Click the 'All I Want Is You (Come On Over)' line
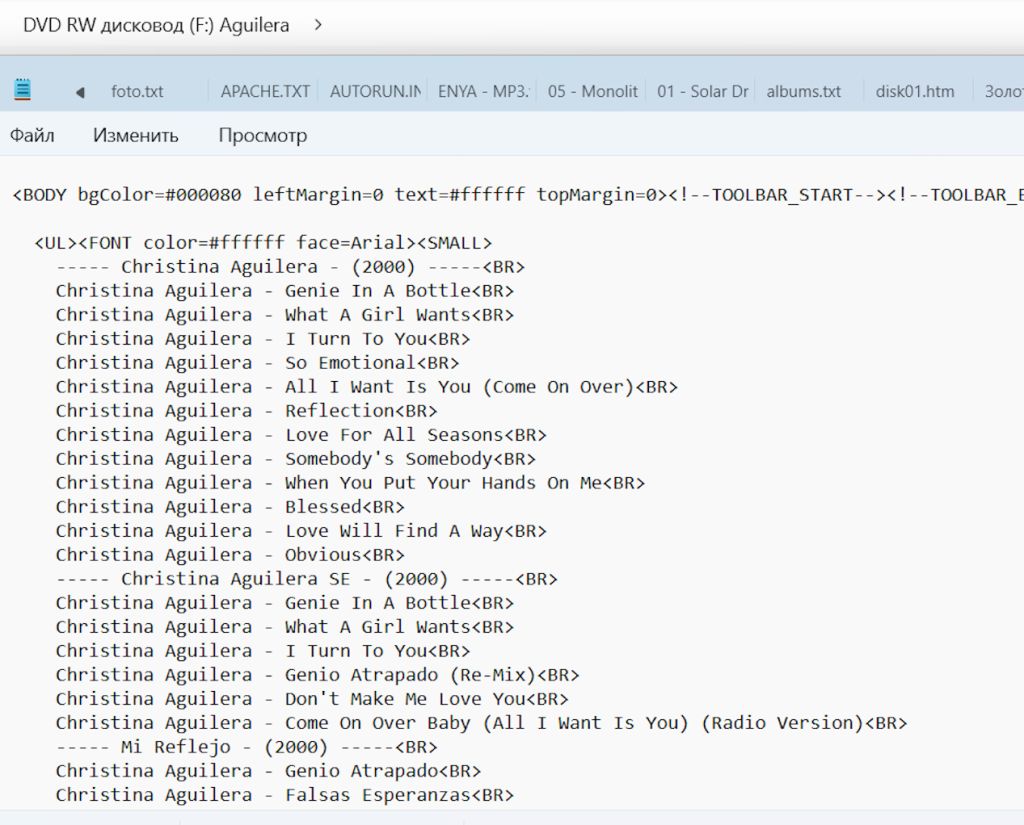Viewport: 1024px width, 825px height. (x=367, y=387)
